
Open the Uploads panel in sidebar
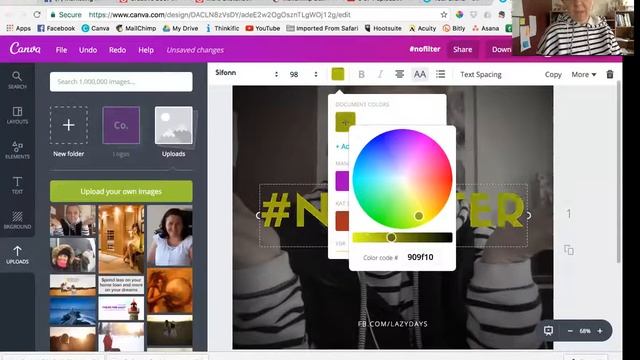pos(17,255)
